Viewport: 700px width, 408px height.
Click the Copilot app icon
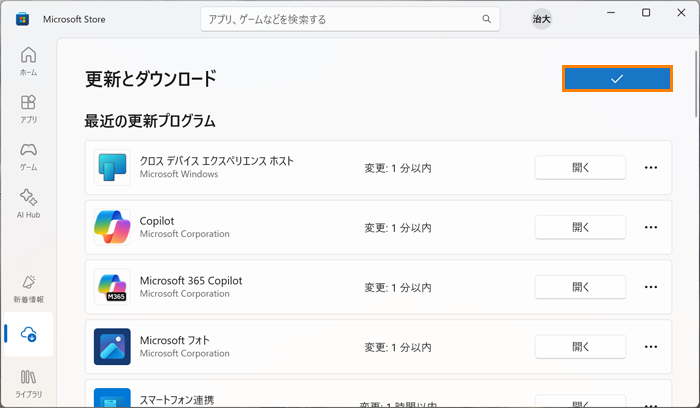point(112,227)
